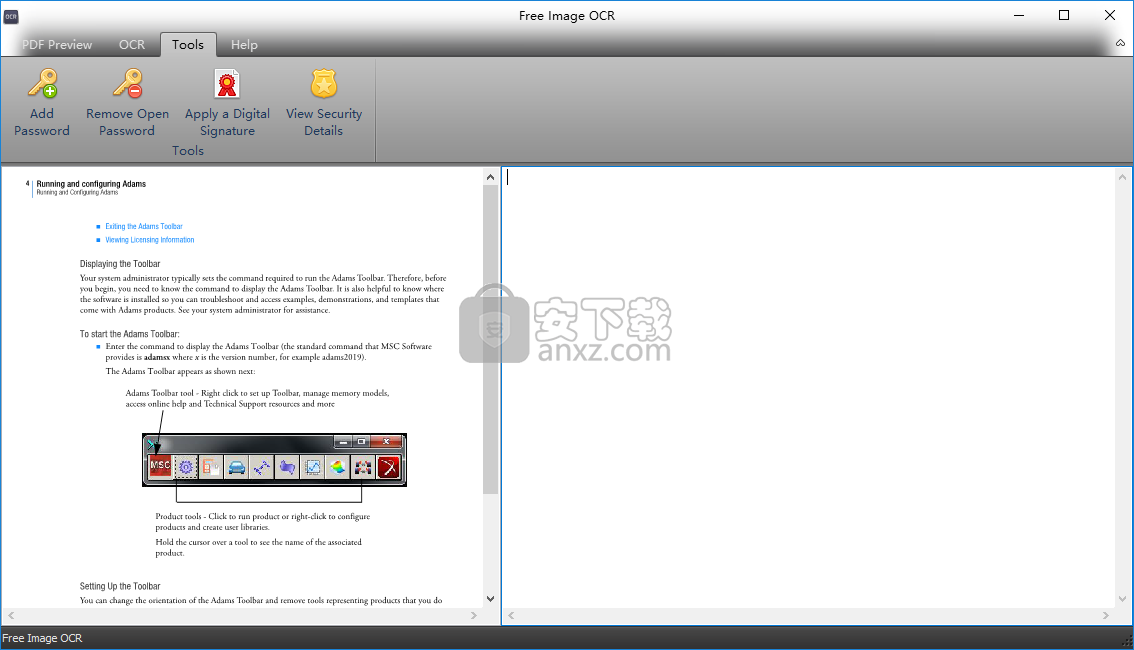Click the OCR text pane scroll left arrow
Screen dimensions: 1134x650
511,615
